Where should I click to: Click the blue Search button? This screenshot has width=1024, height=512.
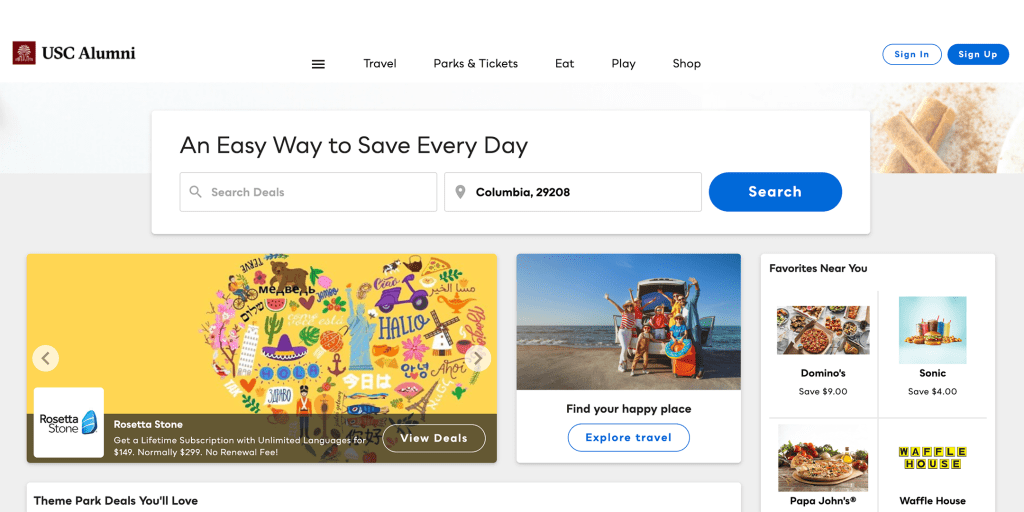point(775,192)
